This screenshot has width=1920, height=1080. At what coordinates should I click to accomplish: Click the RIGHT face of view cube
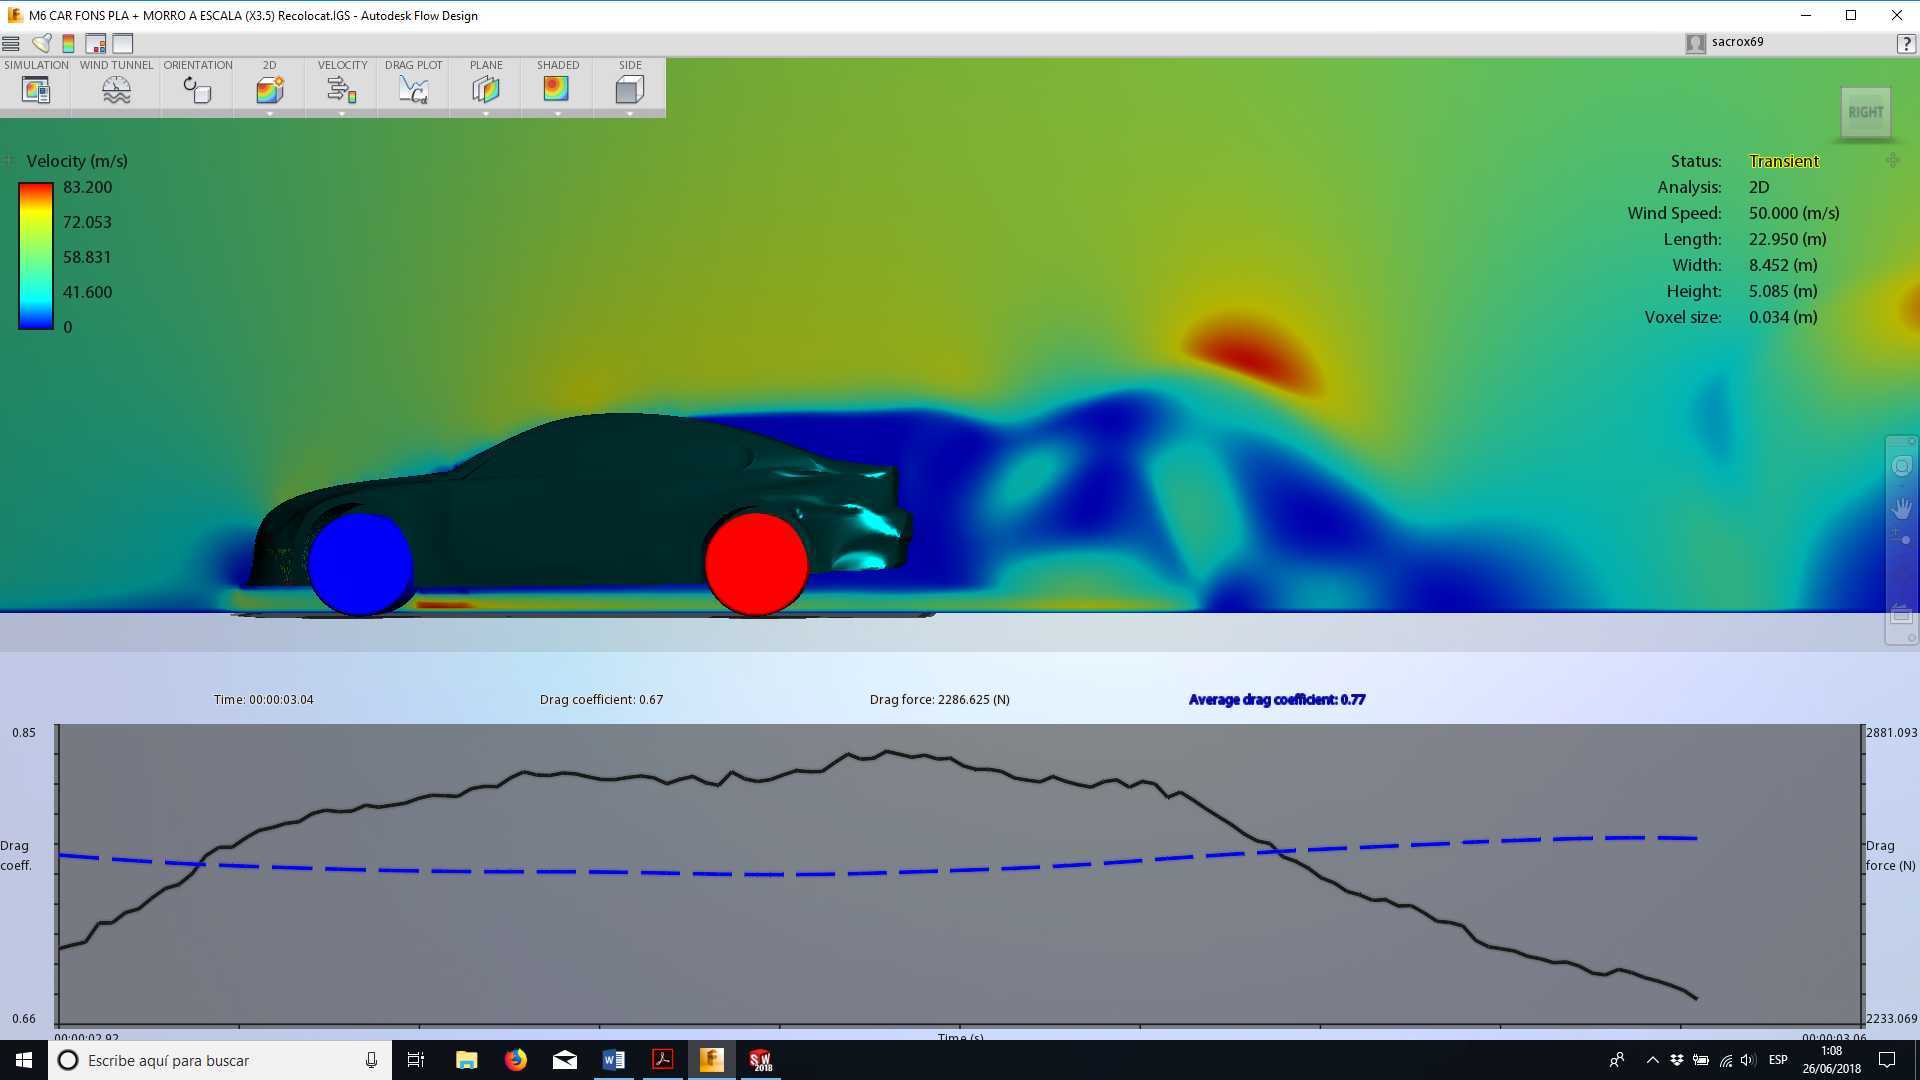tap(1865, 112)
